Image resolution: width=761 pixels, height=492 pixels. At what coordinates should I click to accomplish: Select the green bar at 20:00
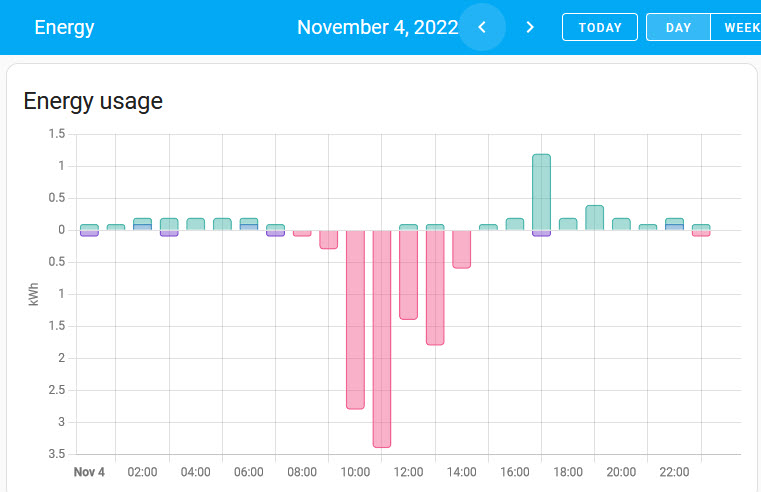tap(621, 224)
